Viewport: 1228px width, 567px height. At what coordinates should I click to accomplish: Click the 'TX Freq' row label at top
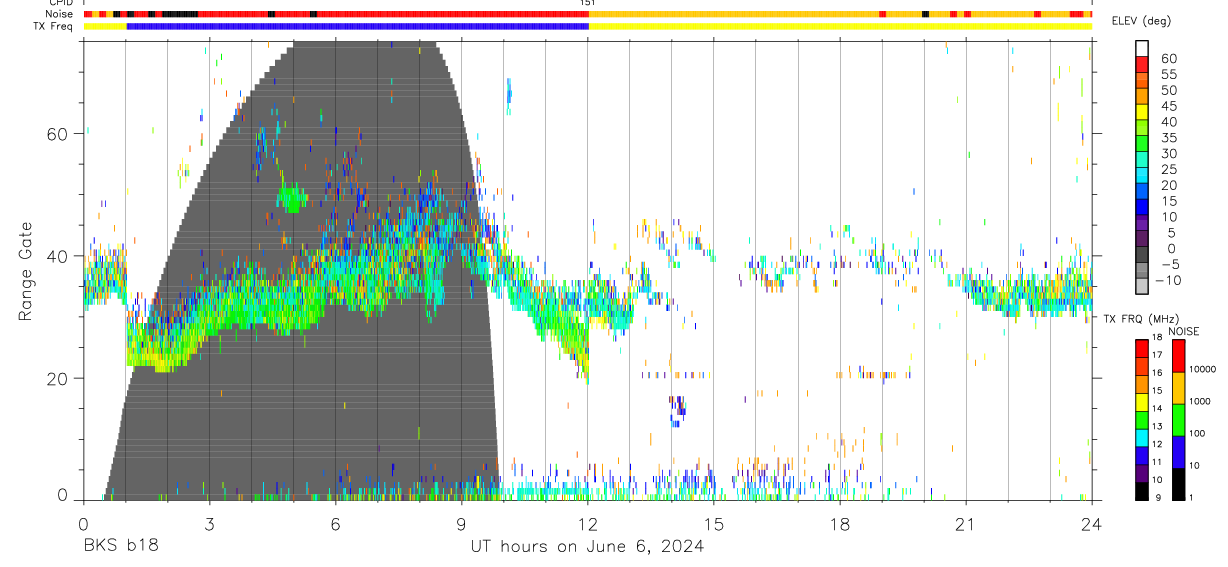[x=53, y=26]
